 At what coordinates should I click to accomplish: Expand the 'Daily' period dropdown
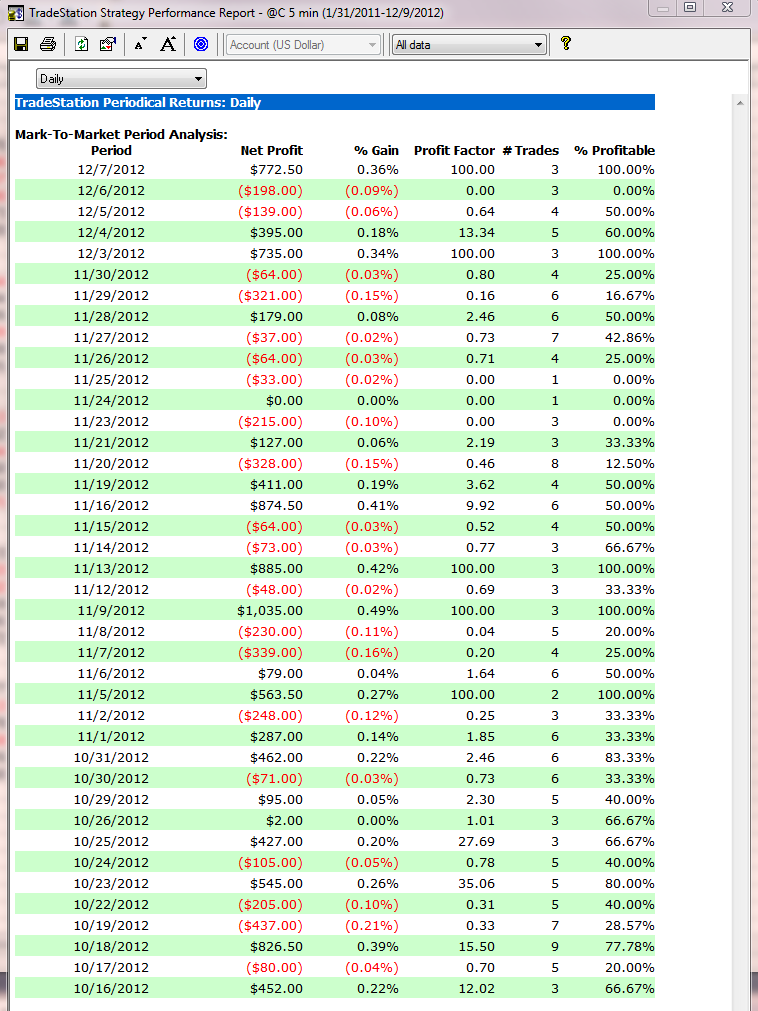tap(121, 78)
